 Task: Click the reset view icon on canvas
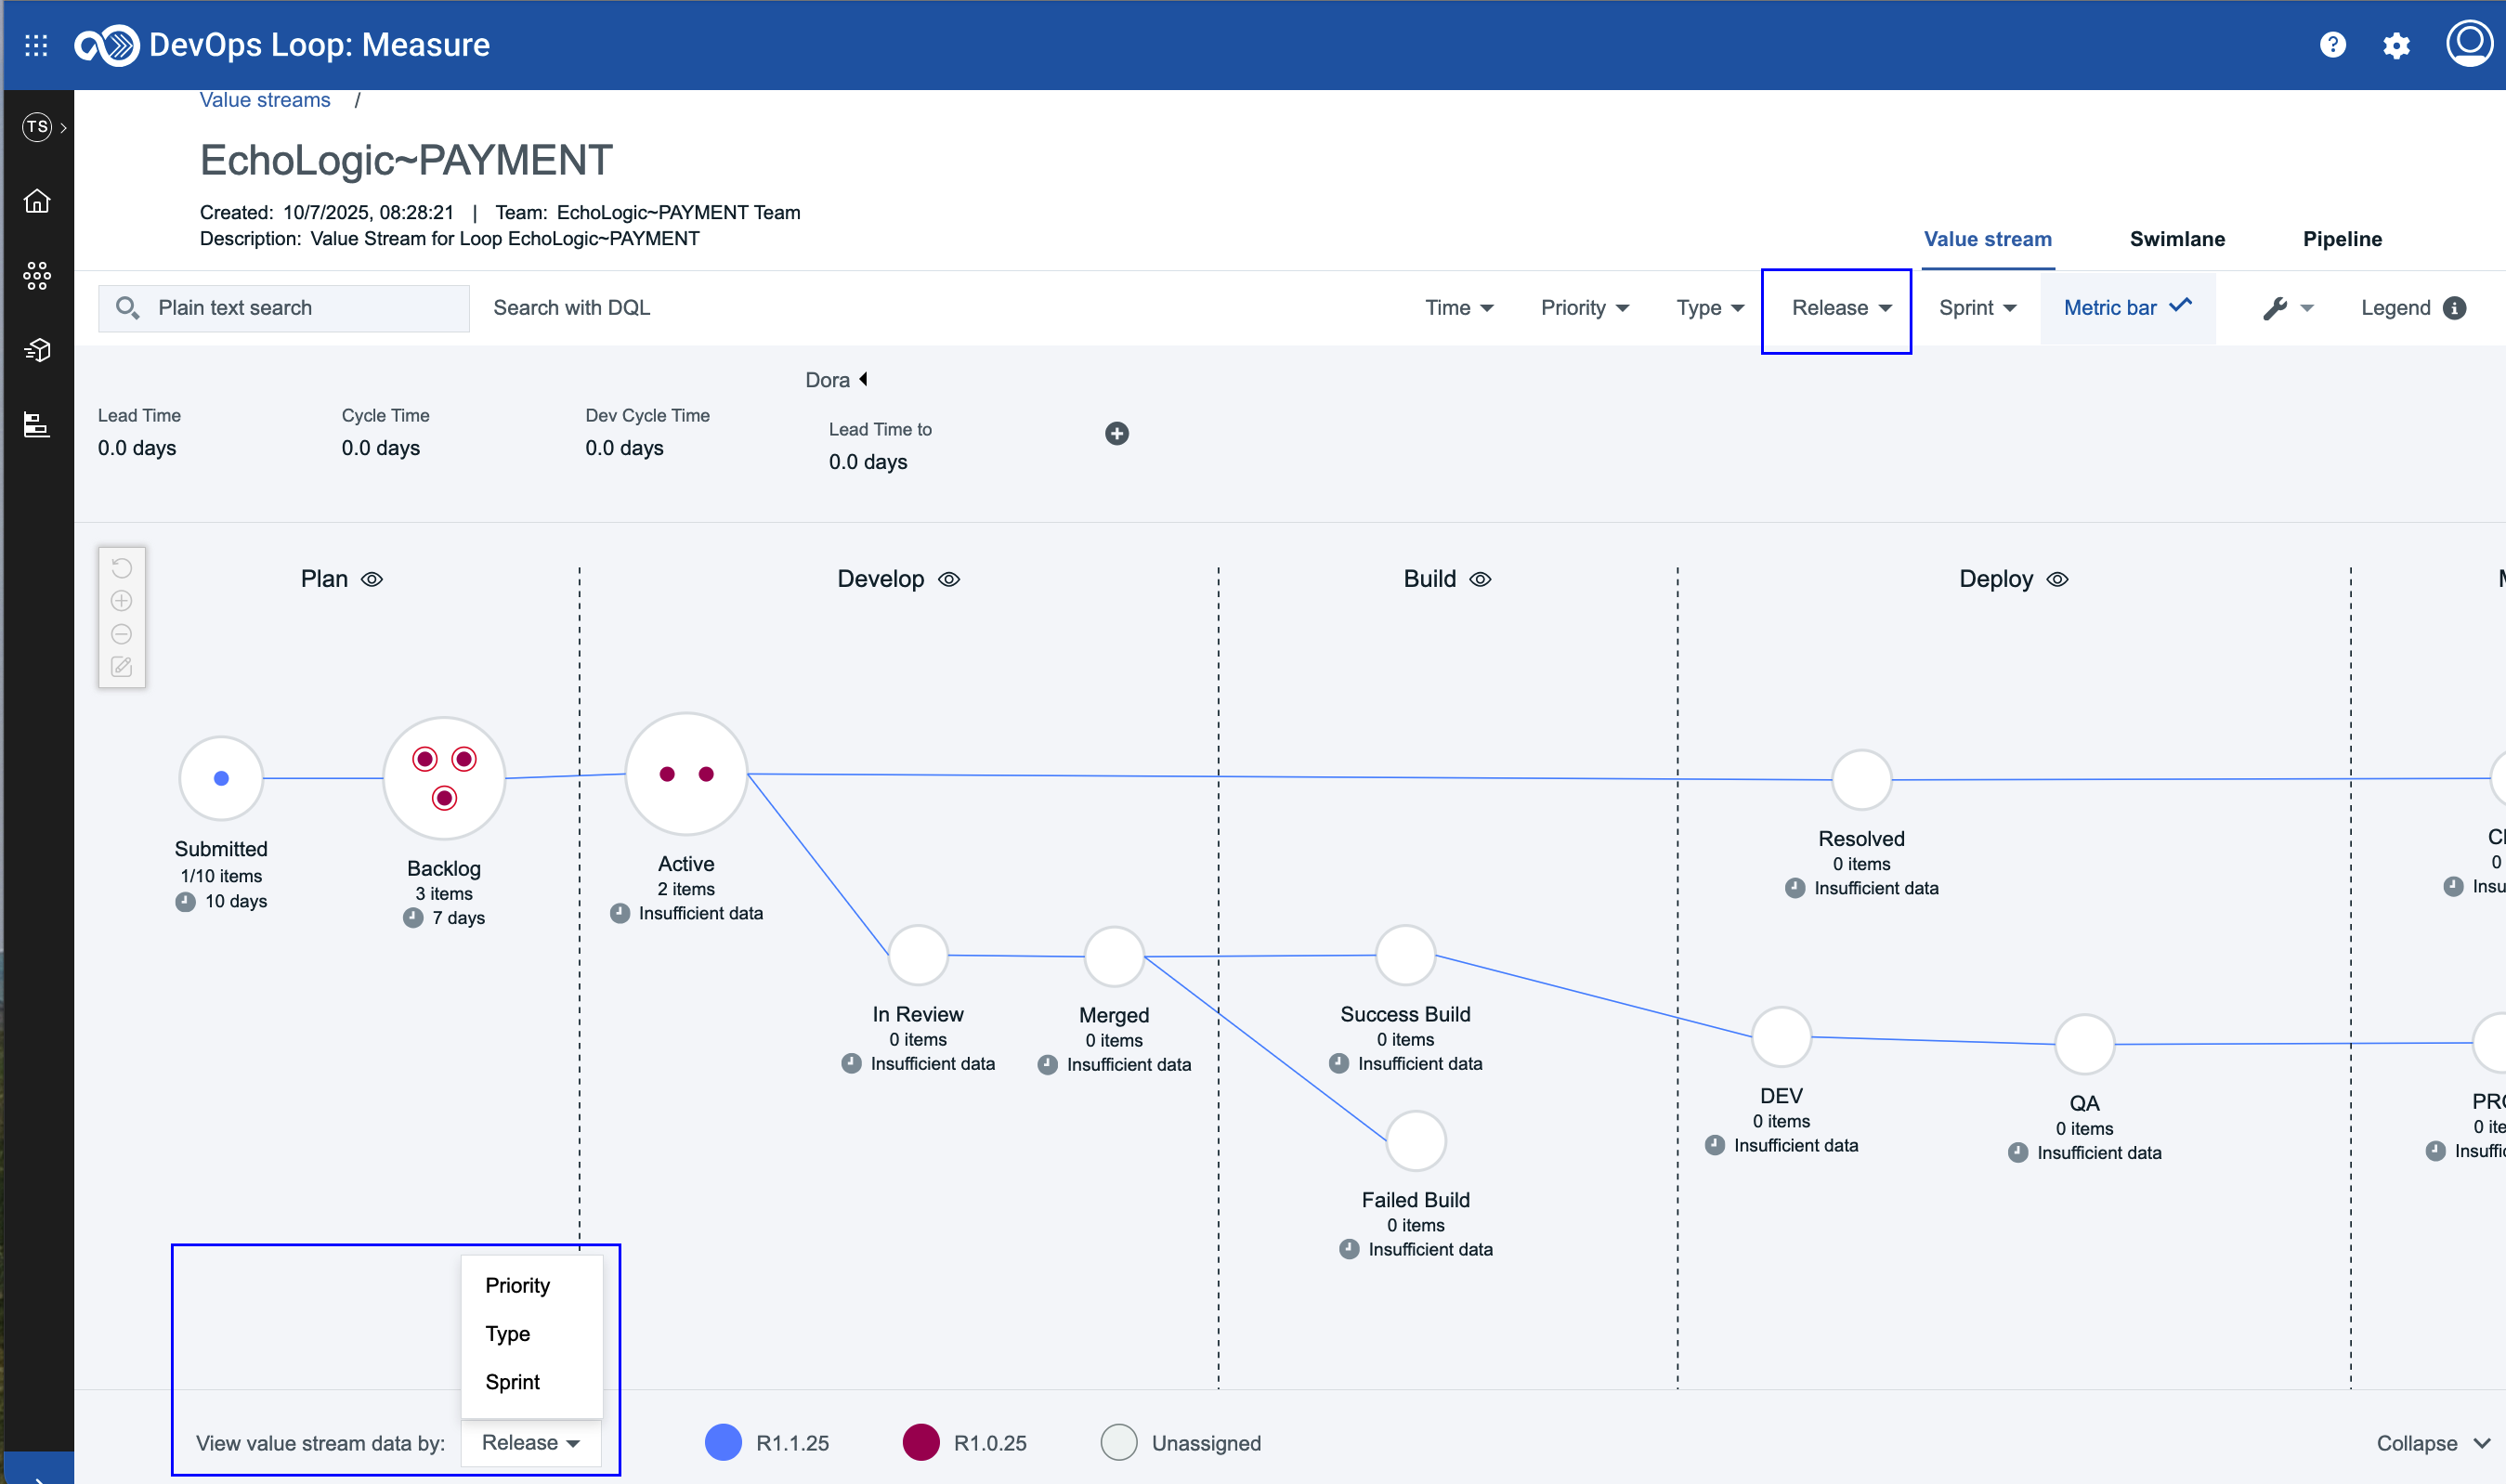click(122, 568)
